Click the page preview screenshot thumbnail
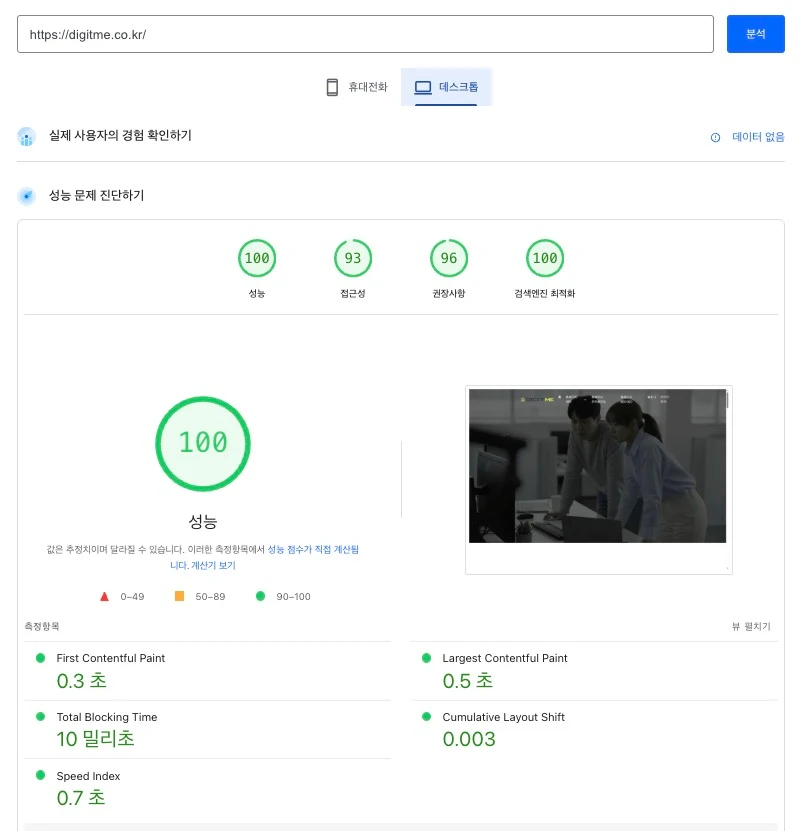Viewport: 802px width, 831px height. point(597,466)
